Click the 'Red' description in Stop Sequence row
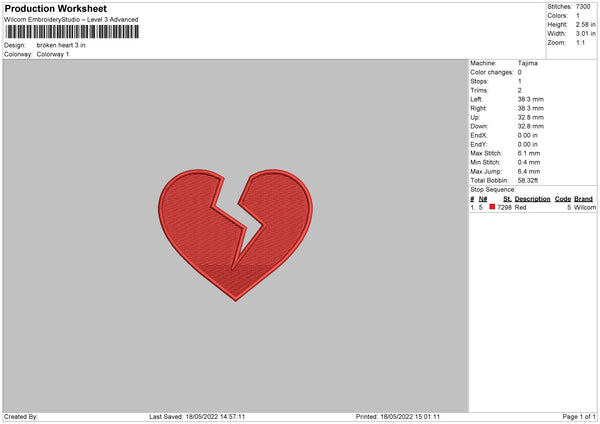This screenshot has width=600, height=424. pyautogui.click(x=520, y=207)
